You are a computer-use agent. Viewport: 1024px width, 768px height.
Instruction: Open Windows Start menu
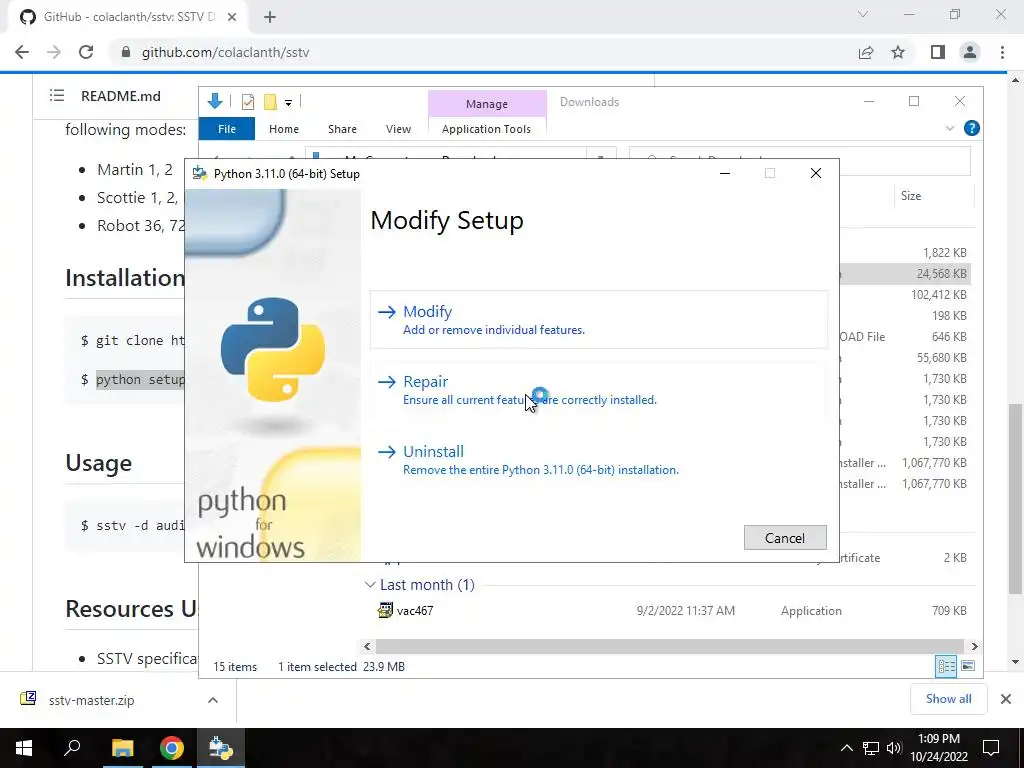pyautogui.click(x=24, y=748)
